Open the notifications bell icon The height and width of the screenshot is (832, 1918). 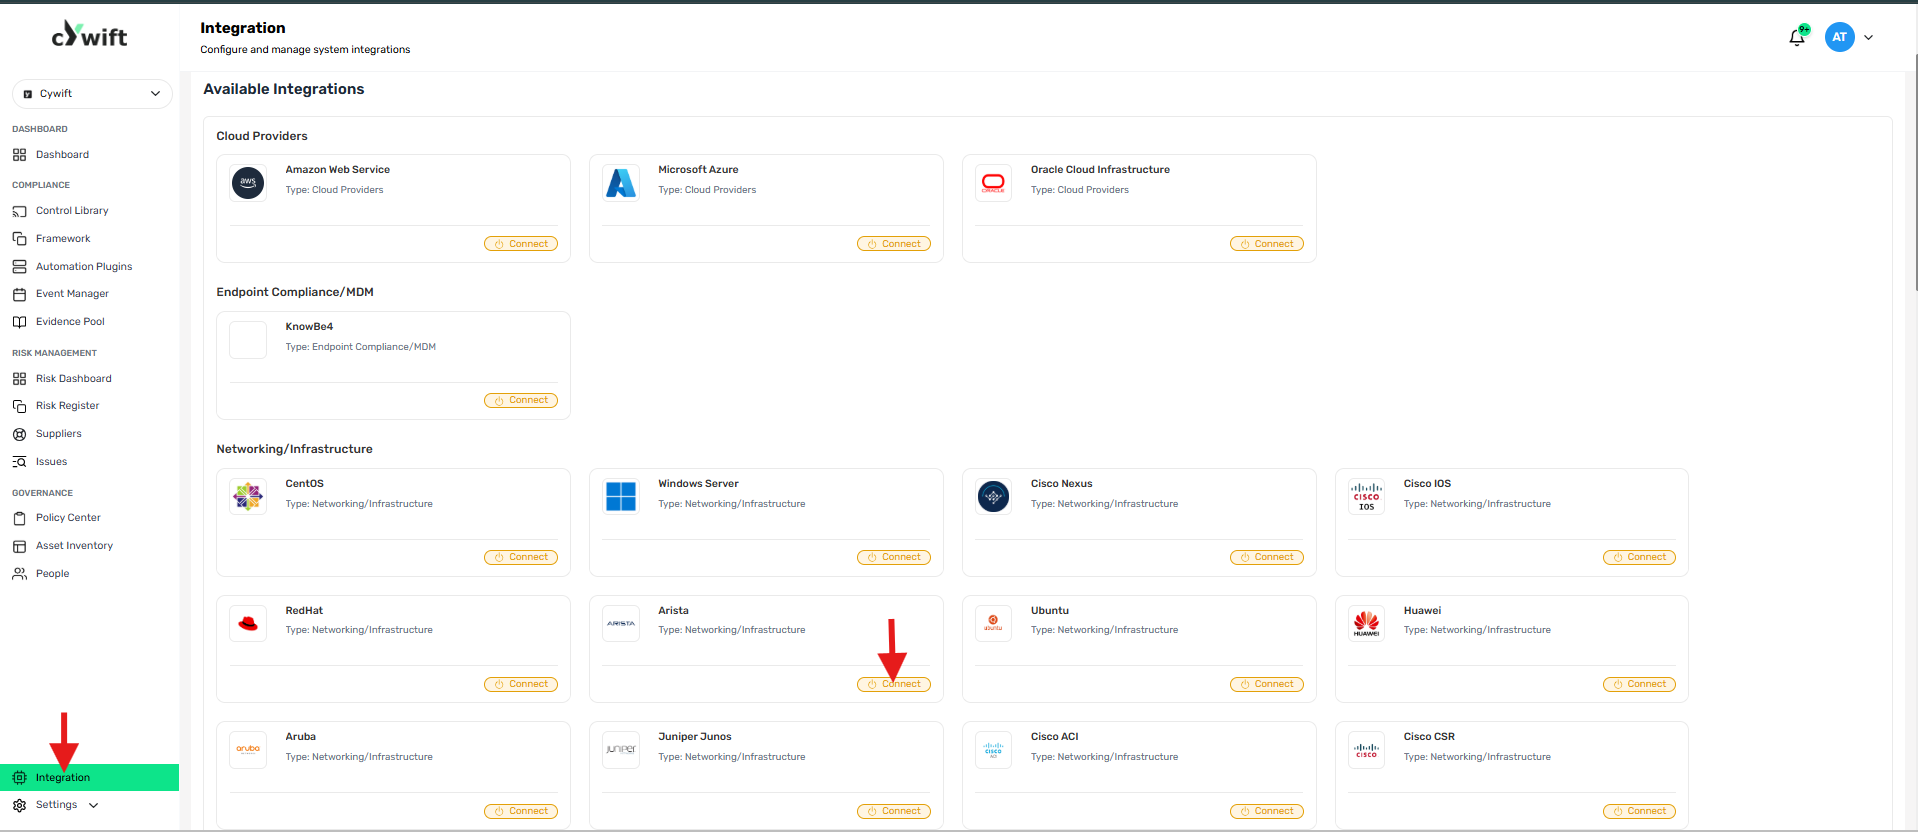pyautogui.click(x=1797, y=37)
